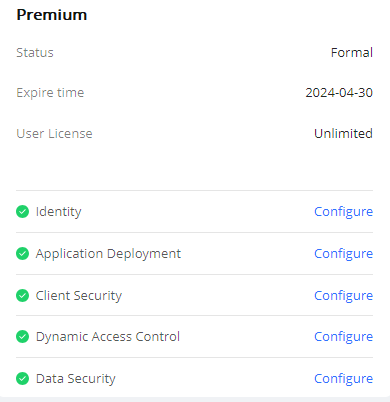Click the Unlimited user license value
Image resolution: width=390 pixels, height=402 pixels.
343,133
